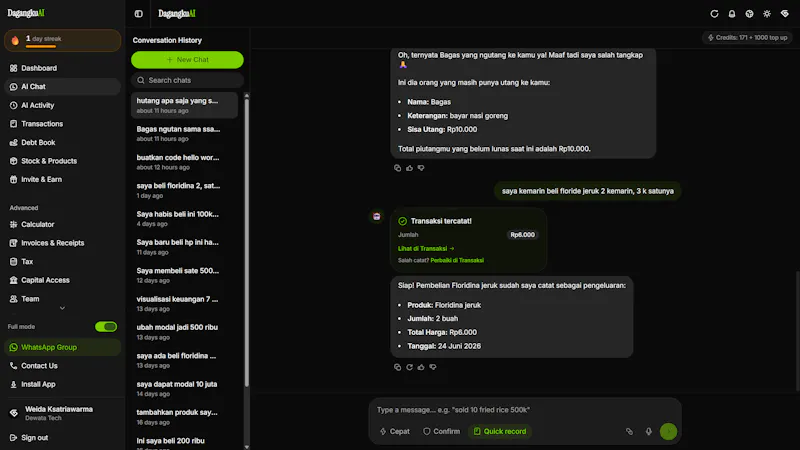800x450 pixels.
Task: Open Debt Book in sidebar
Action: [62, 142]
